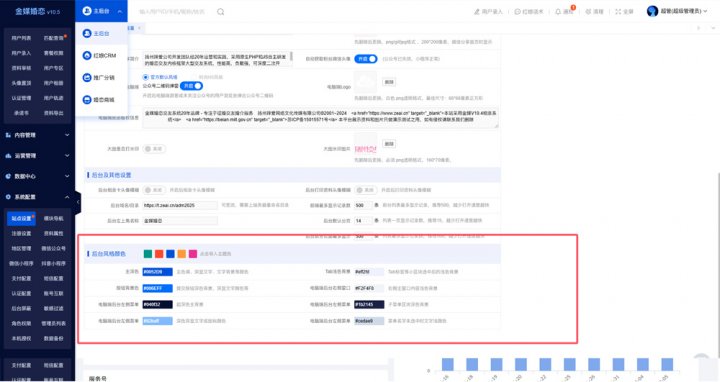Open the super admin account dropdown
This screenshot has width=720, height=382.
tap(677, 11)
